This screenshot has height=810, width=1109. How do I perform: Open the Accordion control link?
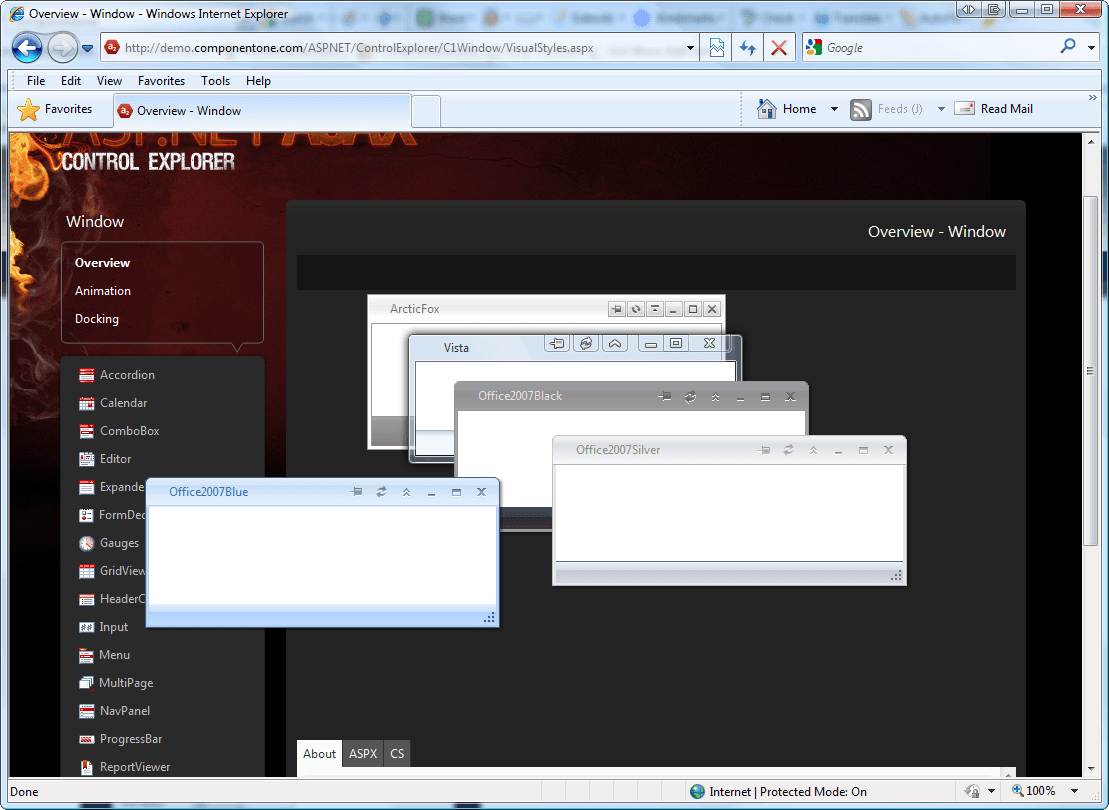(x=127, y=375)
